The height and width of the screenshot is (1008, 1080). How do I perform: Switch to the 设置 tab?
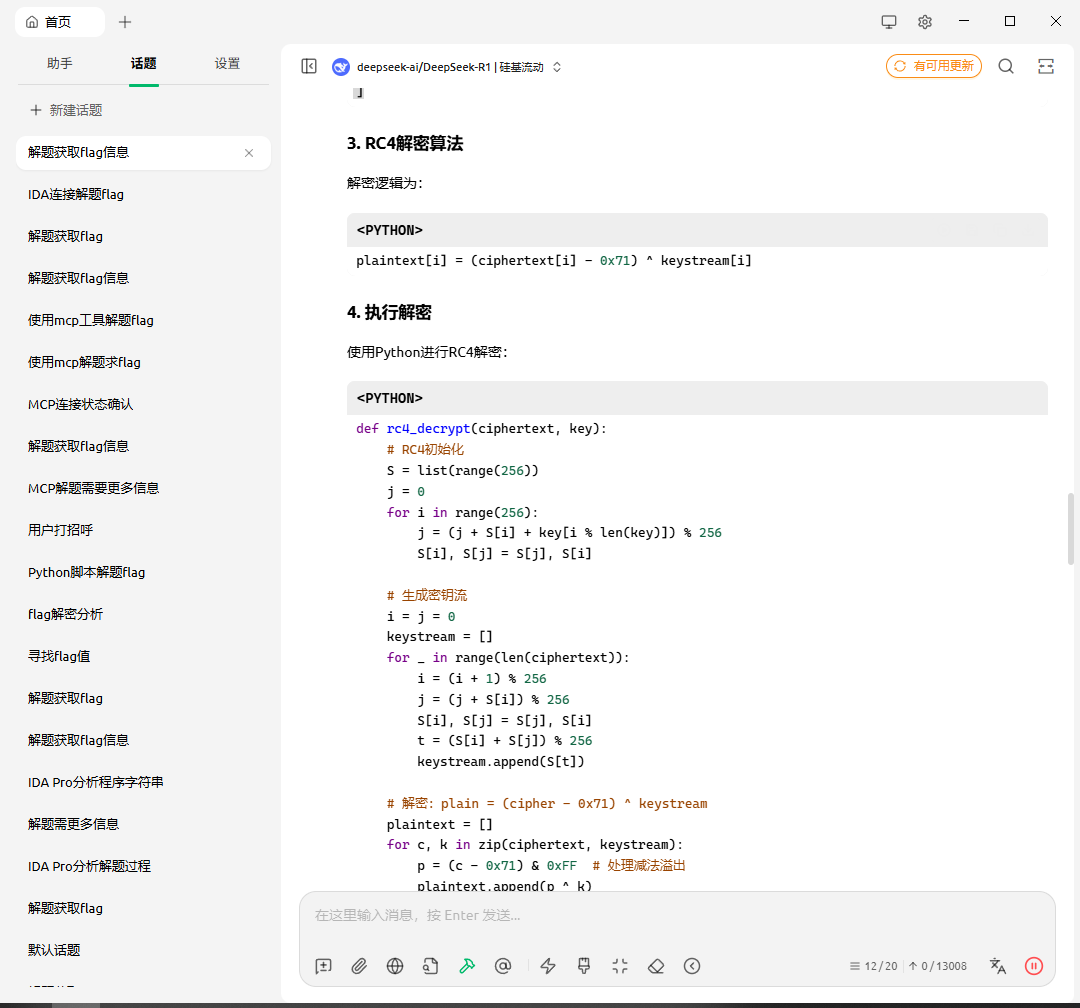pyautogui.click(x=227, y=63)
